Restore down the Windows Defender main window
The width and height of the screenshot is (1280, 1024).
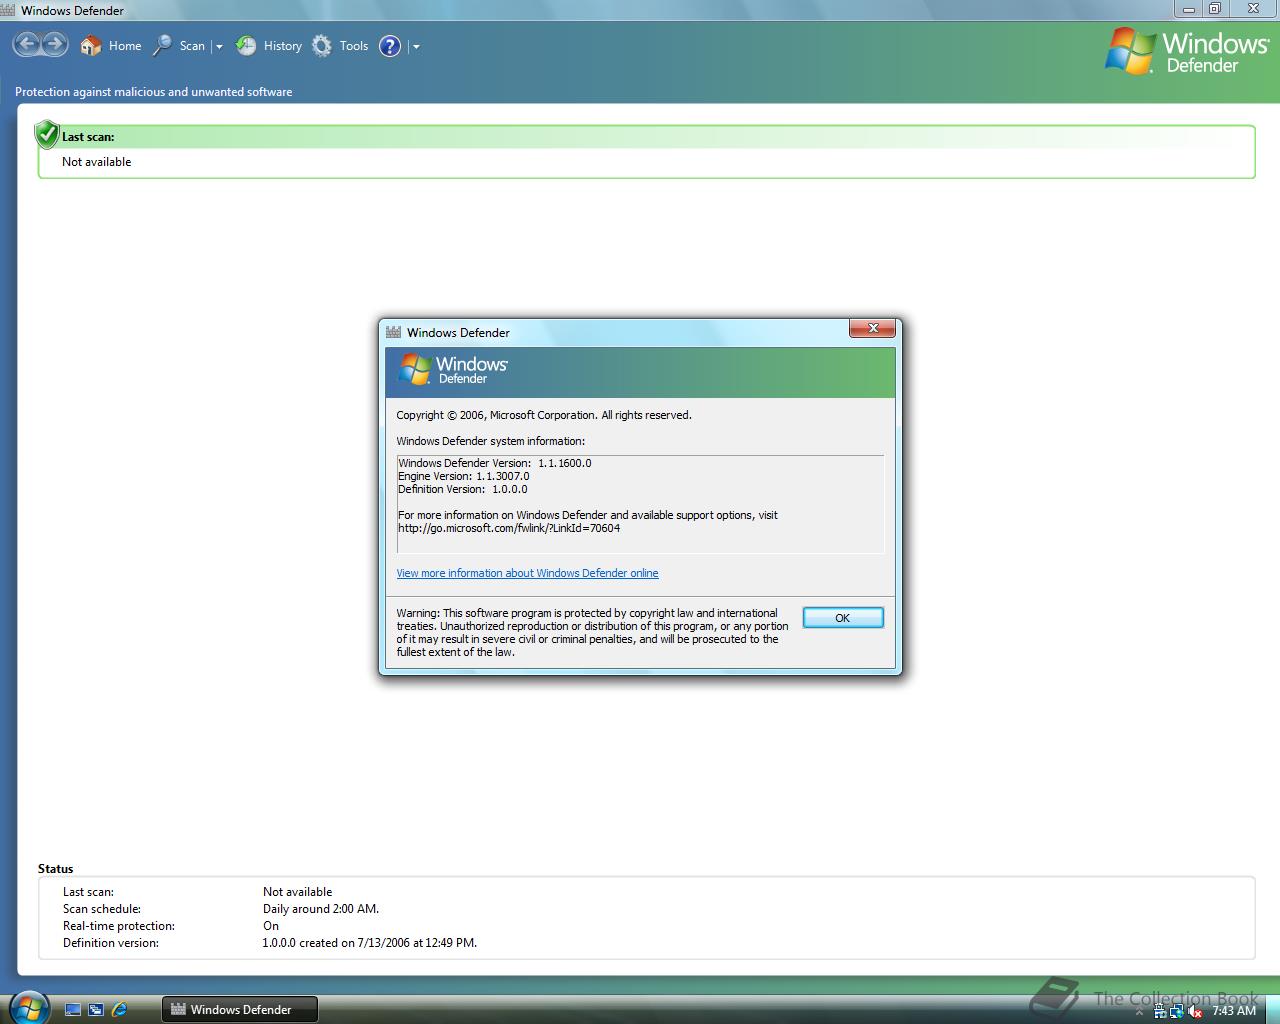click(1215, 9)
